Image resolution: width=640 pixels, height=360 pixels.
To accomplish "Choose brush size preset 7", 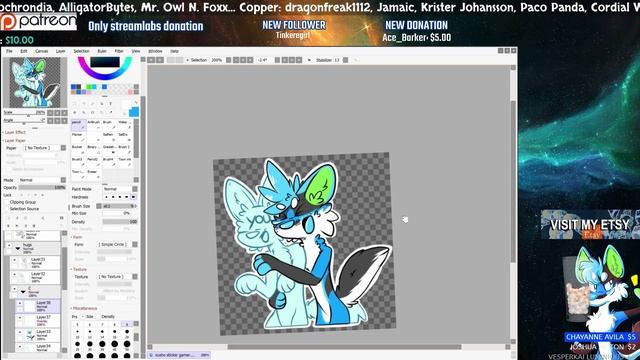I will (x=102, y=325).
